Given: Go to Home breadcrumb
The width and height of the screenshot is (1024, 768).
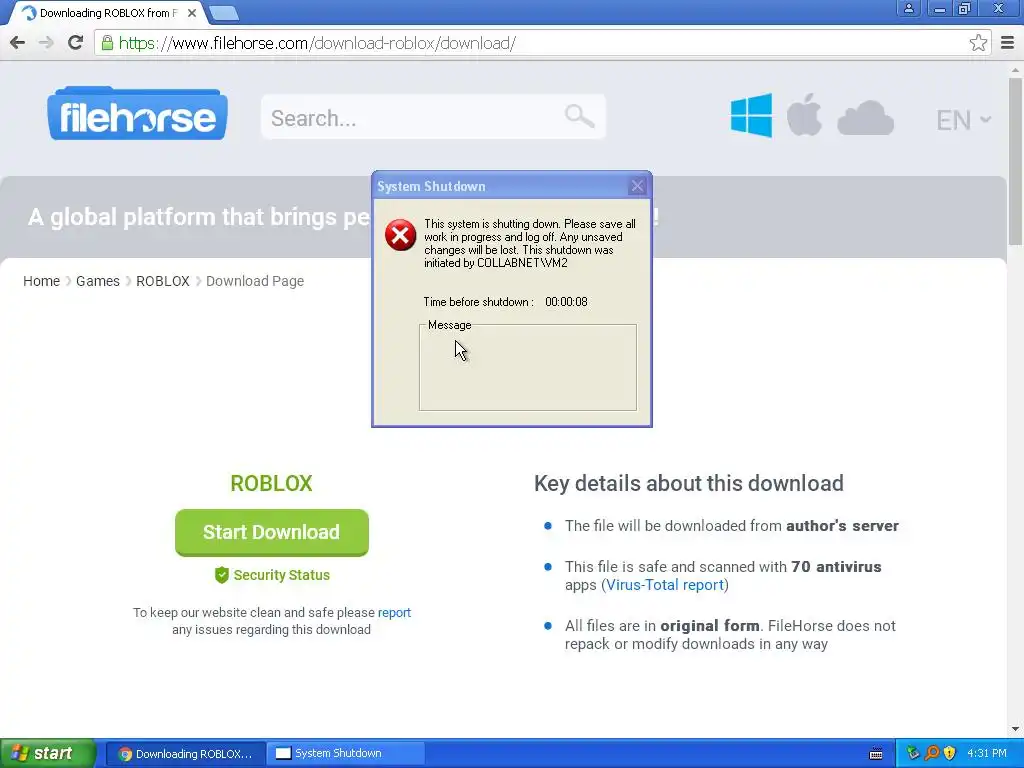Looking at the screenshot, I should tap(41, 281).
